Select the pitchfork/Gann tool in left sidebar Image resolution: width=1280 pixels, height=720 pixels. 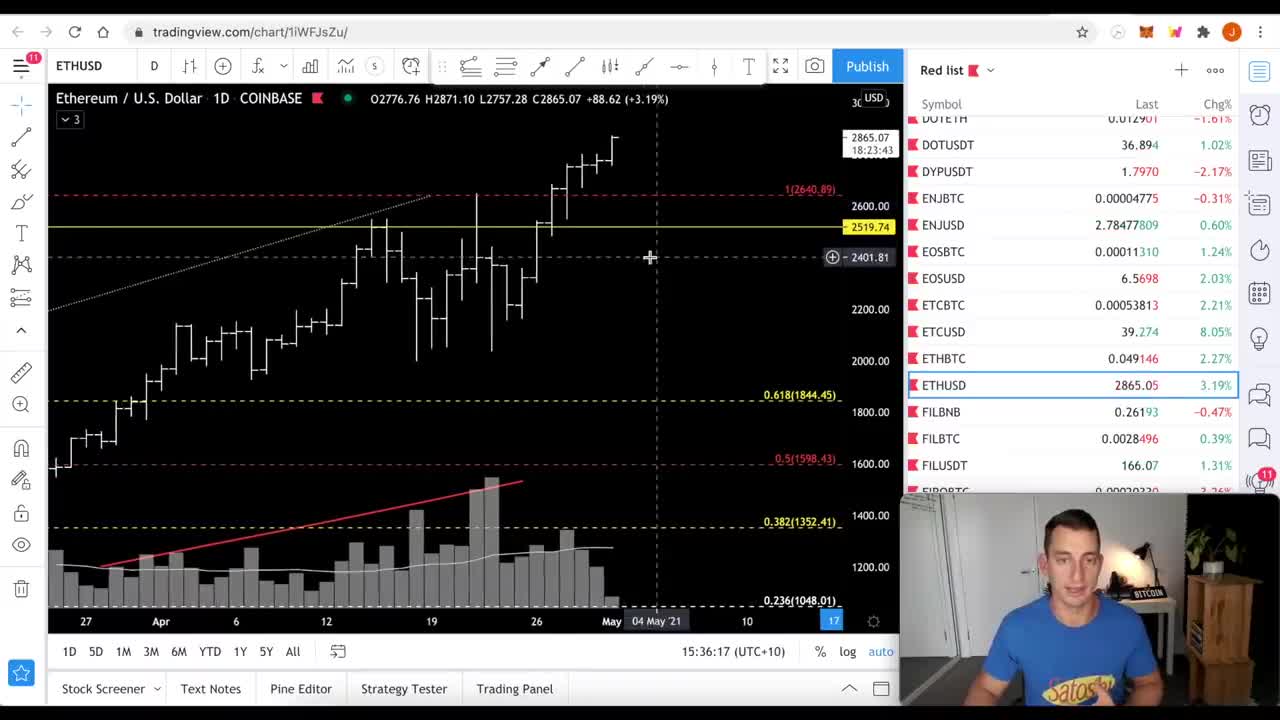point(21,170)
